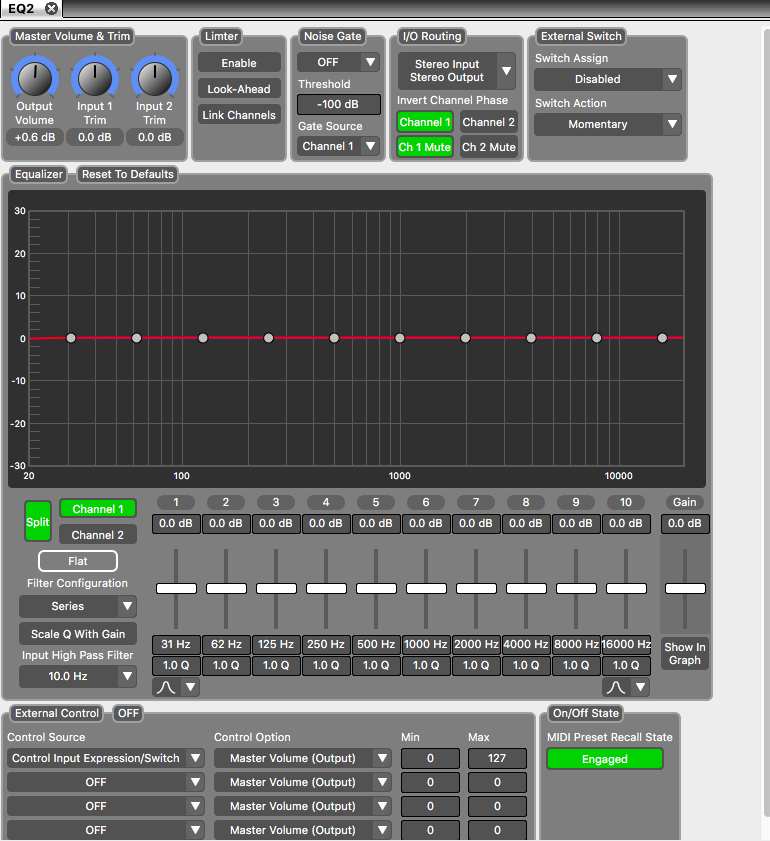Toggle Ch 2 Mute

click(488, 147)
